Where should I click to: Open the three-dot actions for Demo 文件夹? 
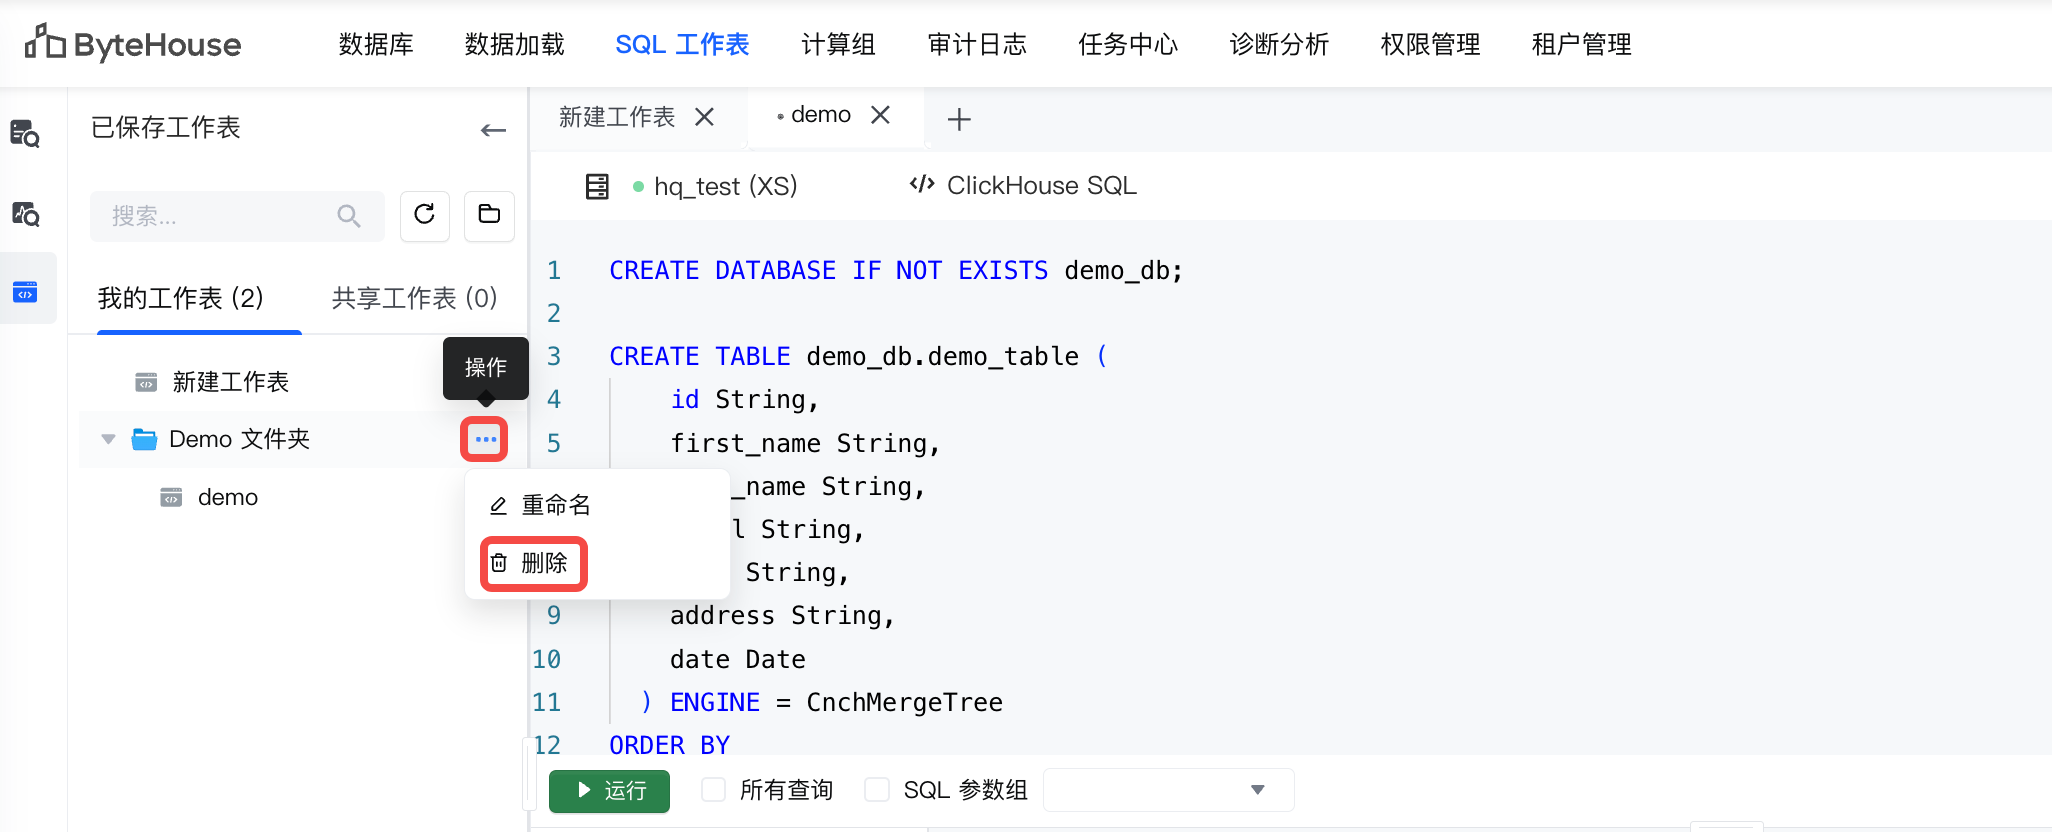485,440
